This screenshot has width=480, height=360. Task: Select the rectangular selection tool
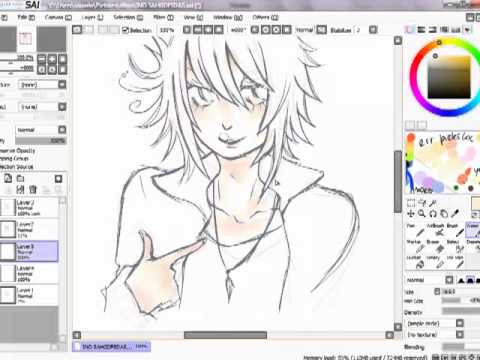pos(411,203)
